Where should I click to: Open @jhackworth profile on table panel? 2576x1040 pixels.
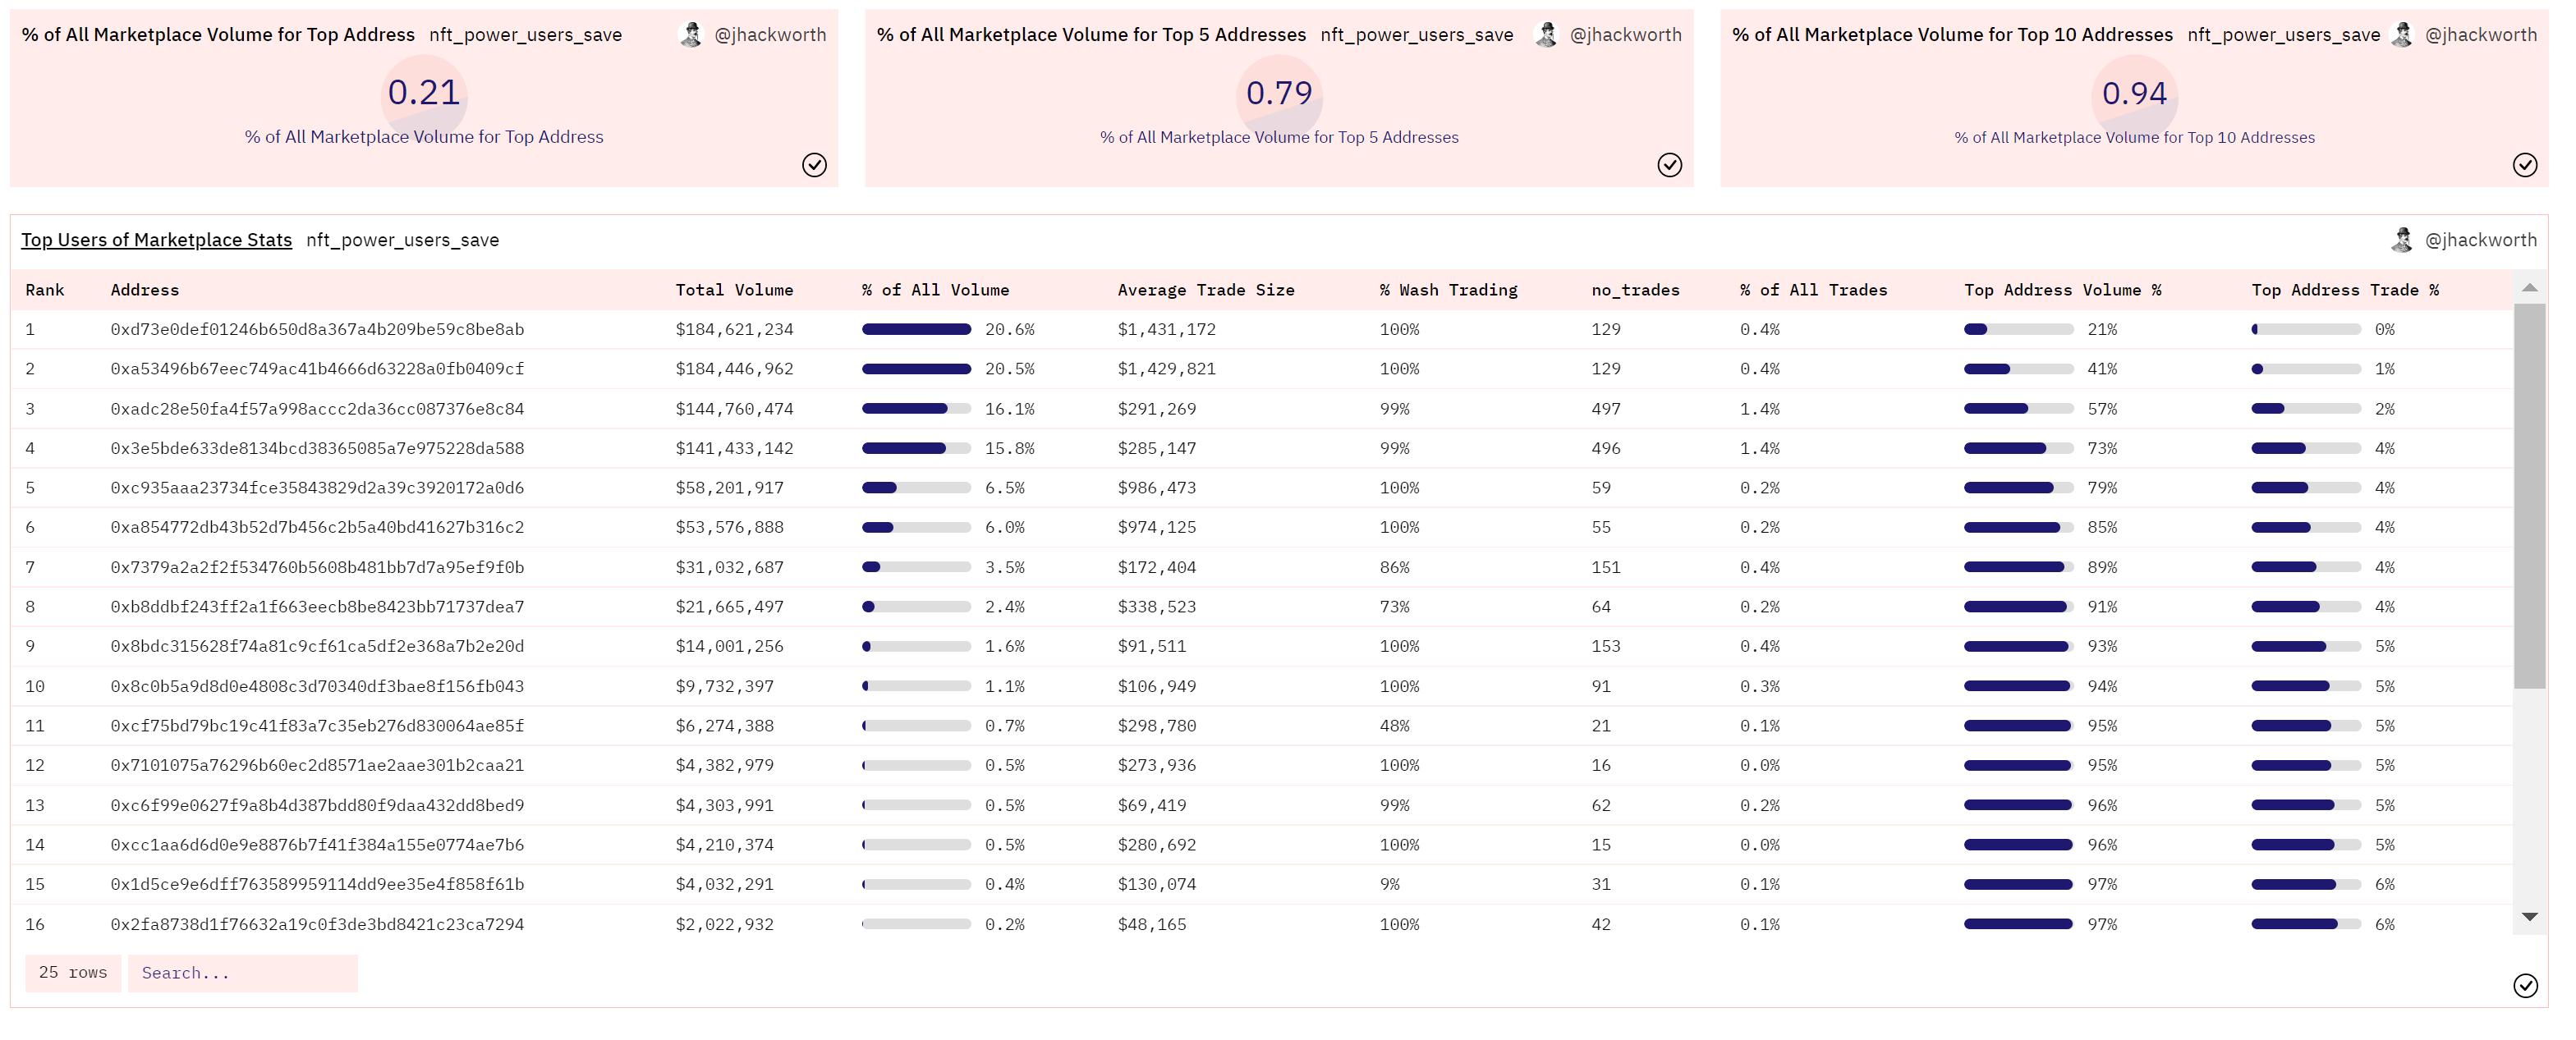pyautogui.click(x=2480, y=240)
